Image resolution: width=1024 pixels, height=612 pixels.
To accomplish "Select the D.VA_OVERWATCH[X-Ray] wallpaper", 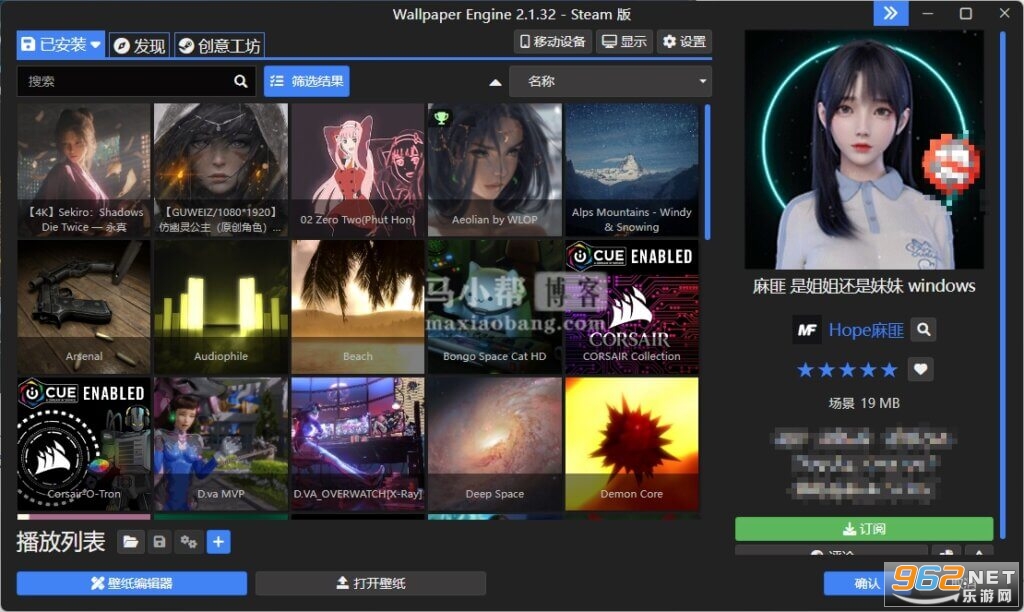I will click(358, 443).
